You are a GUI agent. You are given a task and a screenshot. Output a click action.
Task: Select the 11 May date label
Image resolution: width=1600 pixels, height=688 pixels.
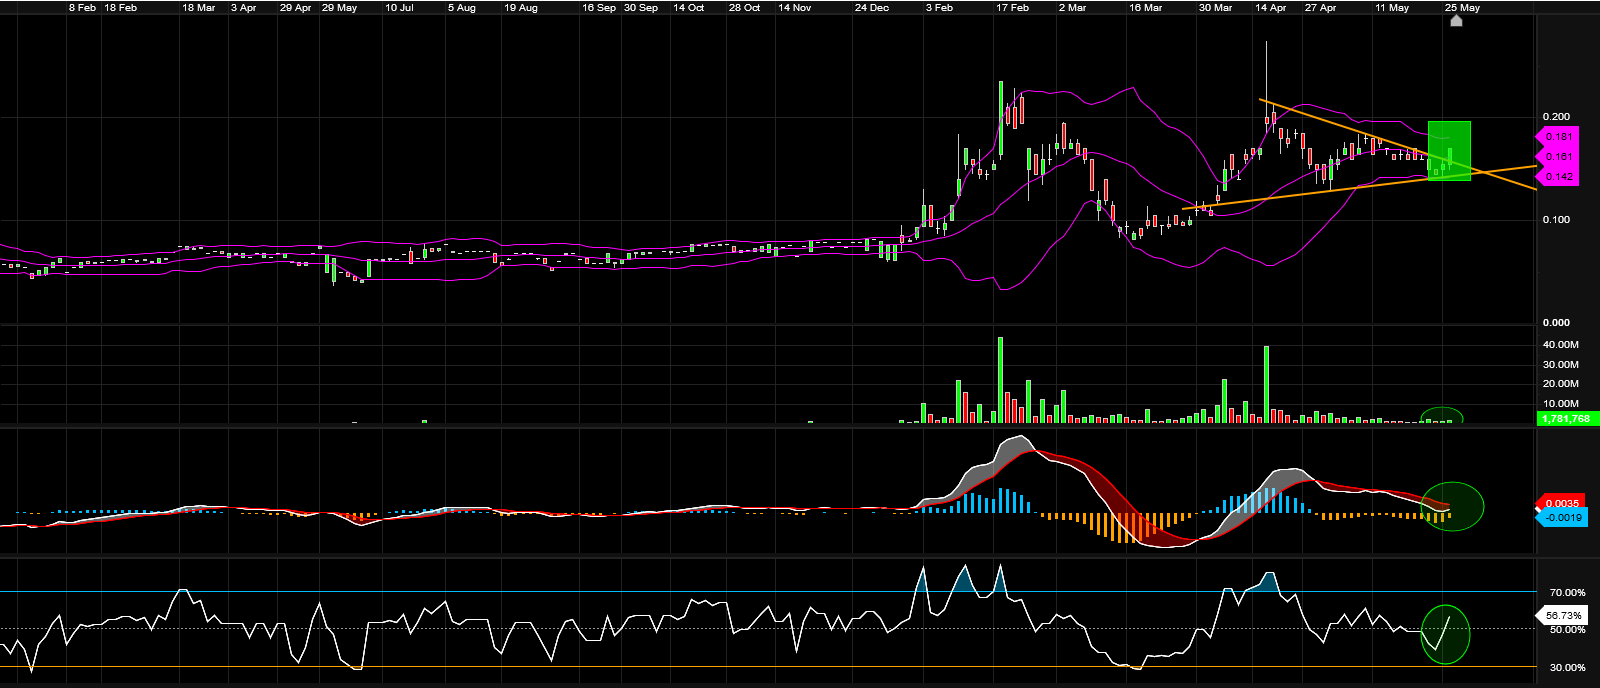tap(1392, 7)
